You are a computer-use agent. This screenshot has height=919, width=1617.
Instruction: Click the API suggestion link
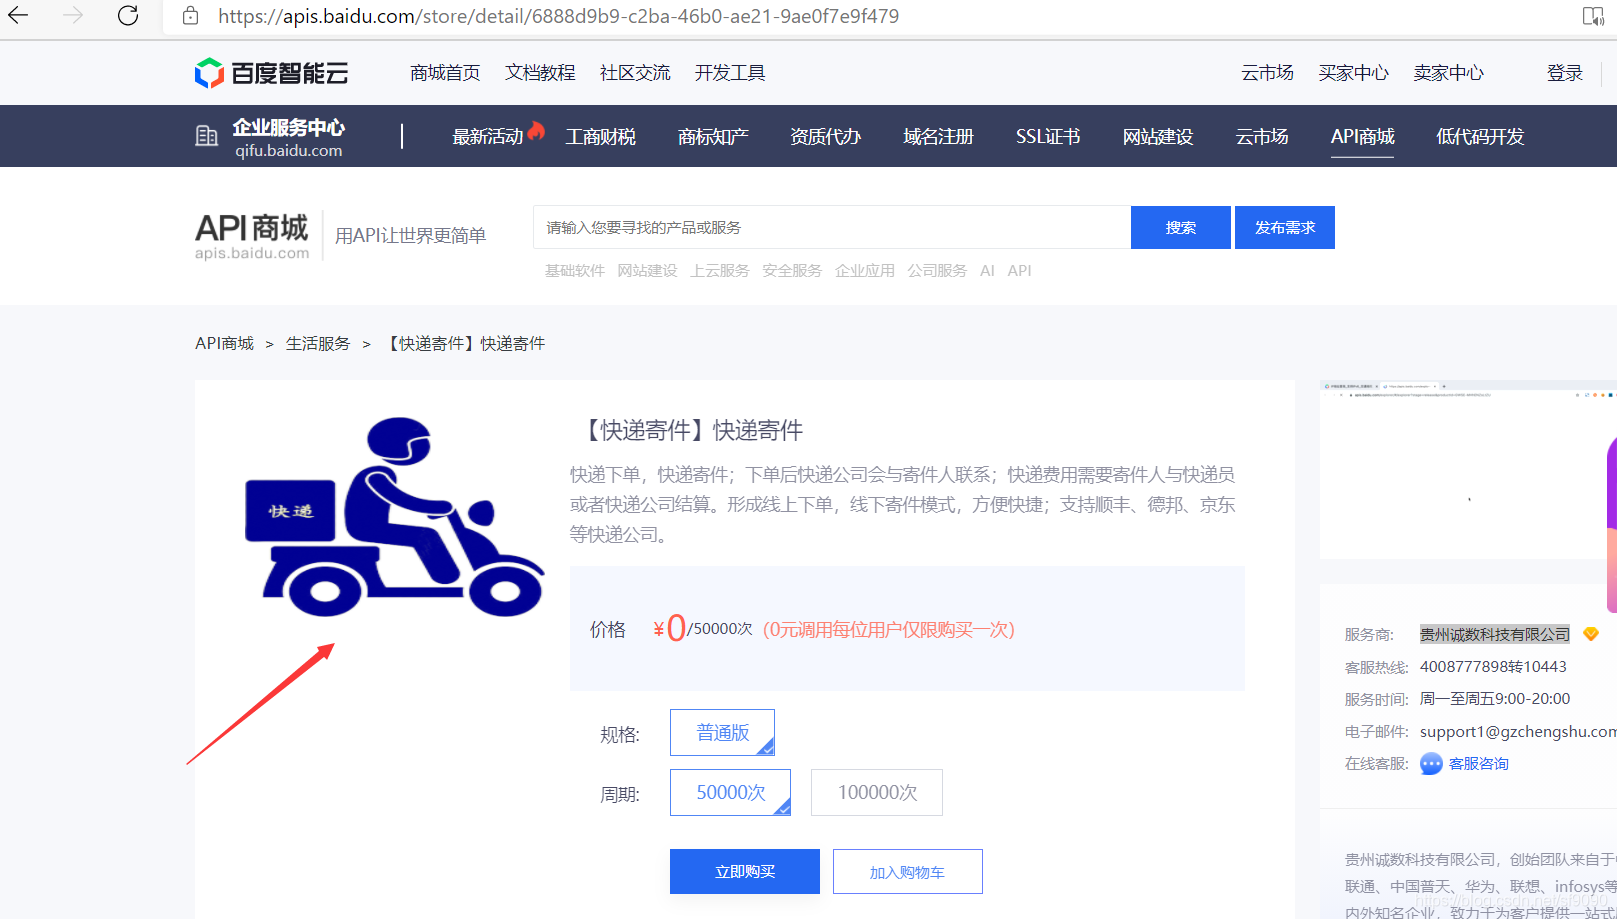coord(1019,271)
